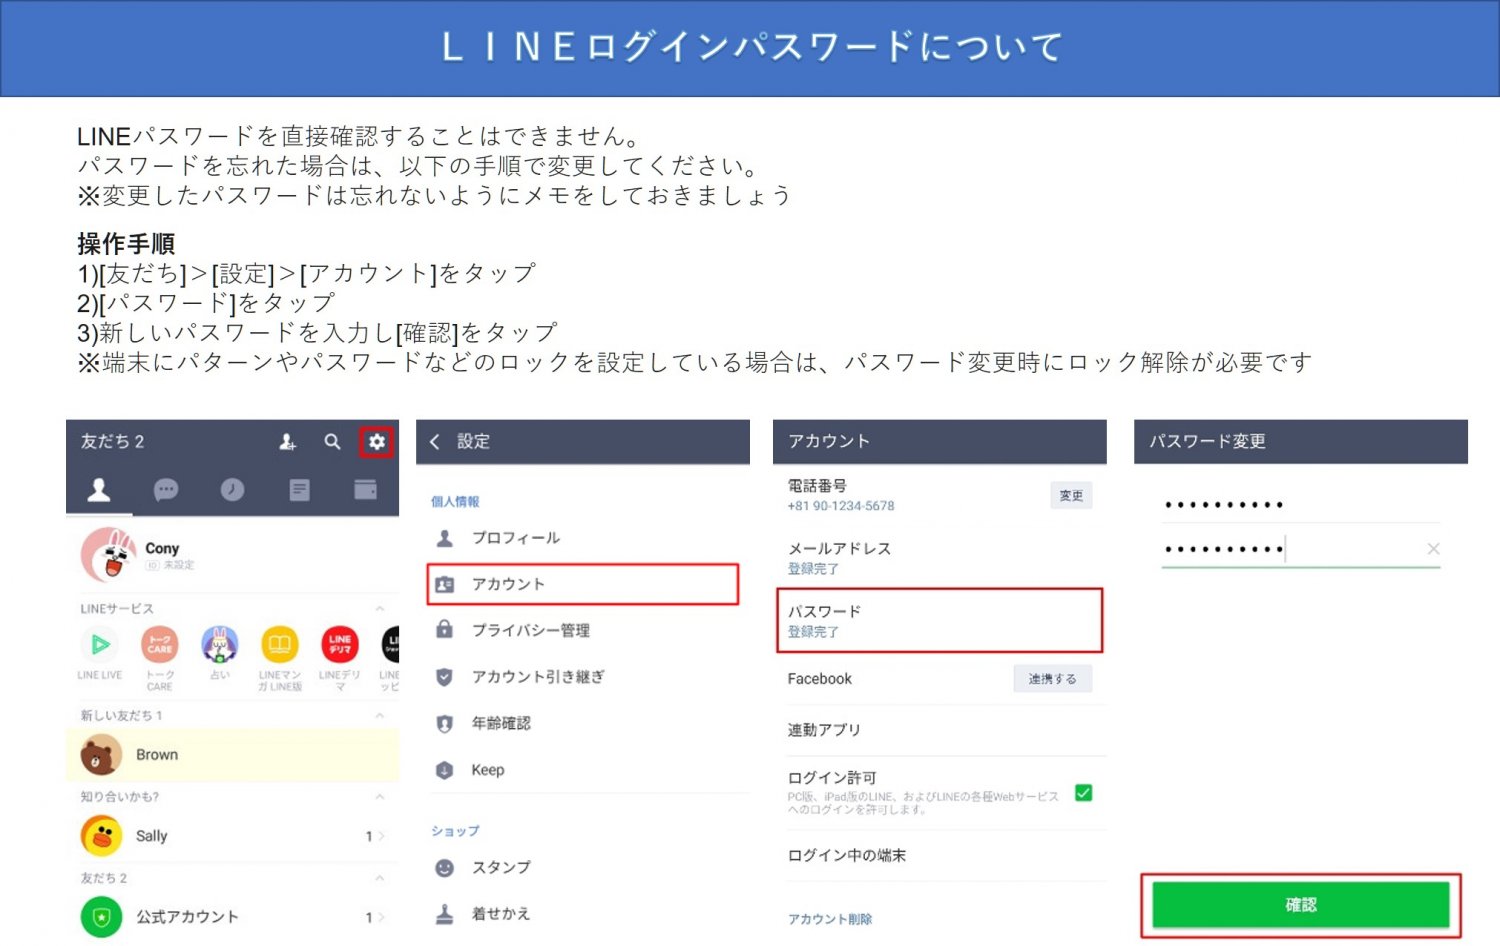Open settings via the gear icon
The image size is (1500, 946).
tap(376, 441)
